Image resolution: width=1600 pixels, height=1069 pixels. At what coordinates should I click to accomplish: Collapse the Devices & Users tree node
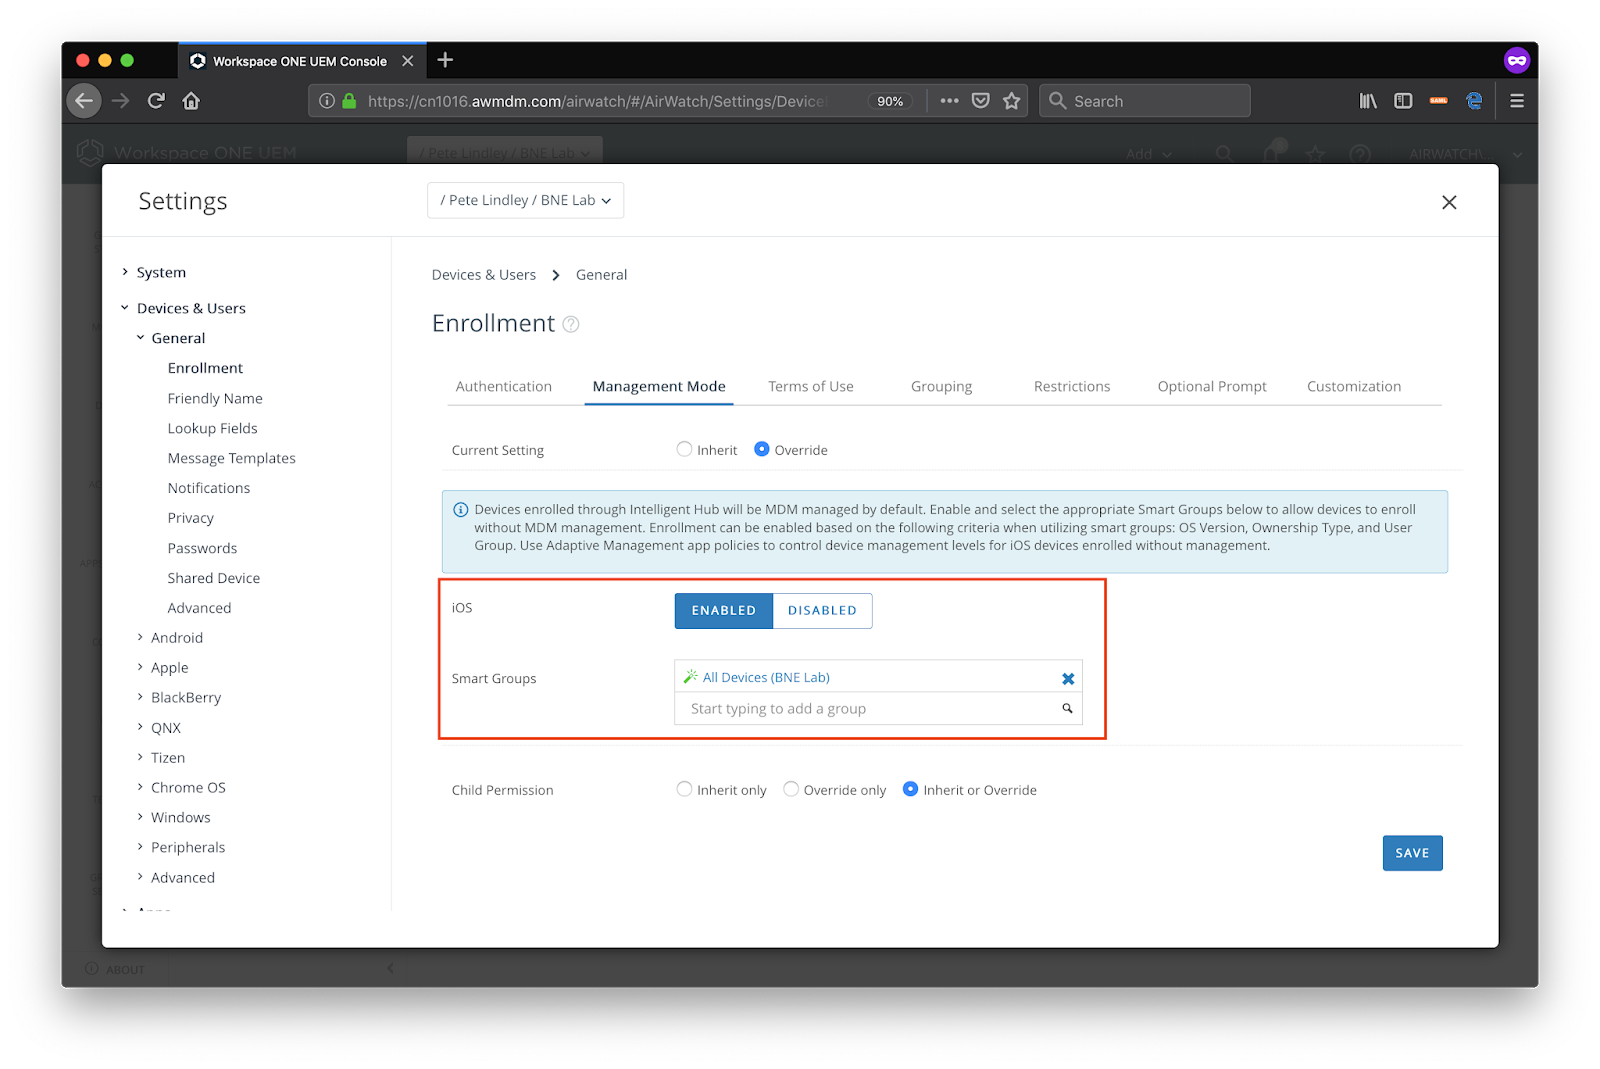point(125,308)
